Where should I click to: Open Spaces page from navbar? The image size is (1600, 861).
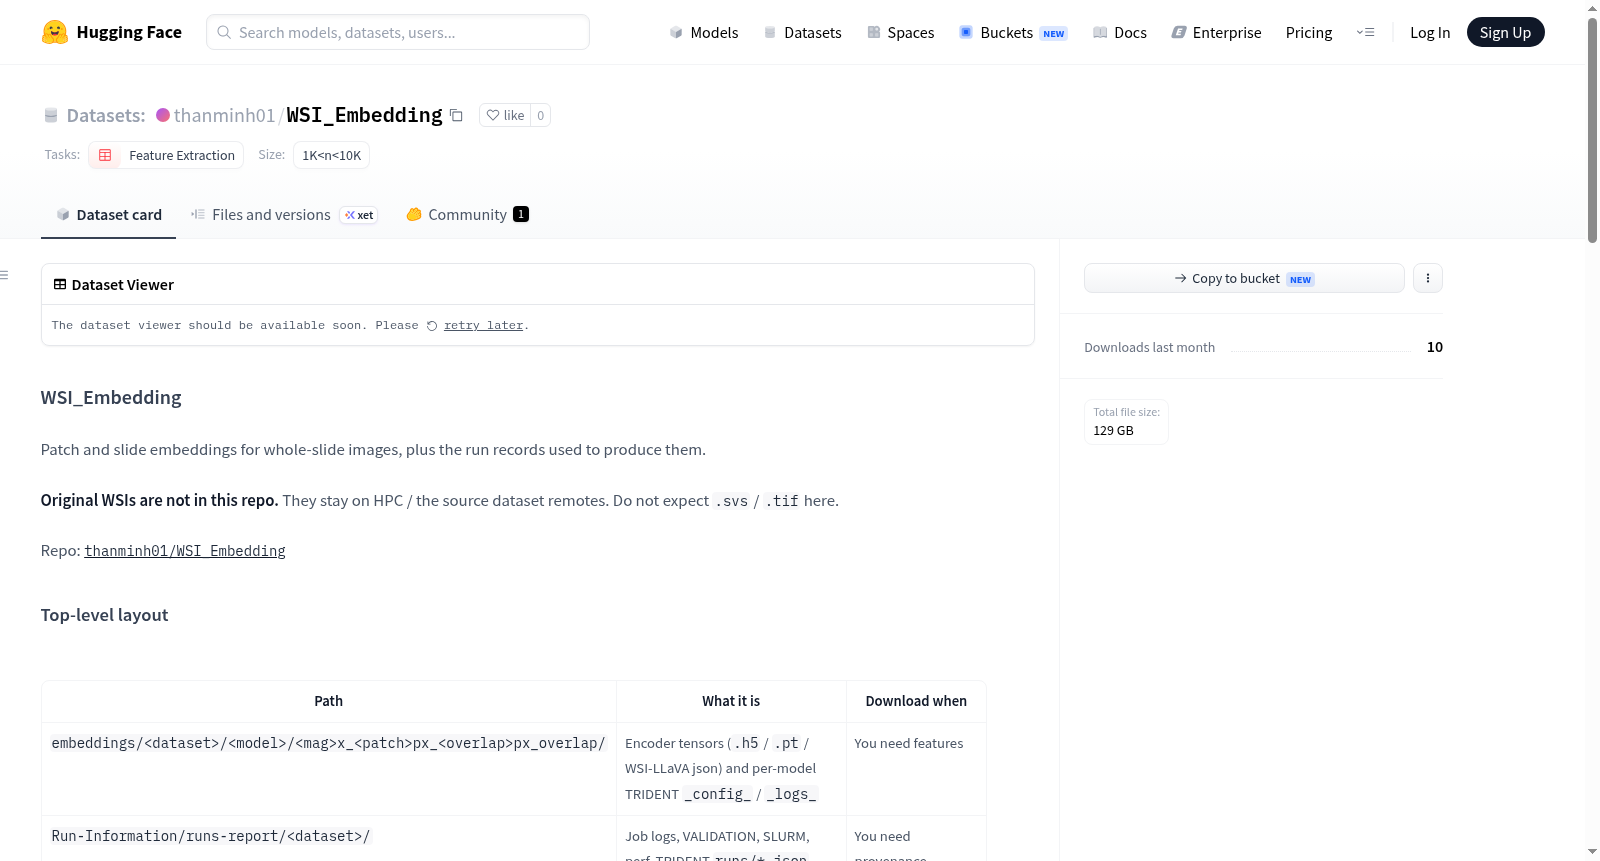coord(900,32)
